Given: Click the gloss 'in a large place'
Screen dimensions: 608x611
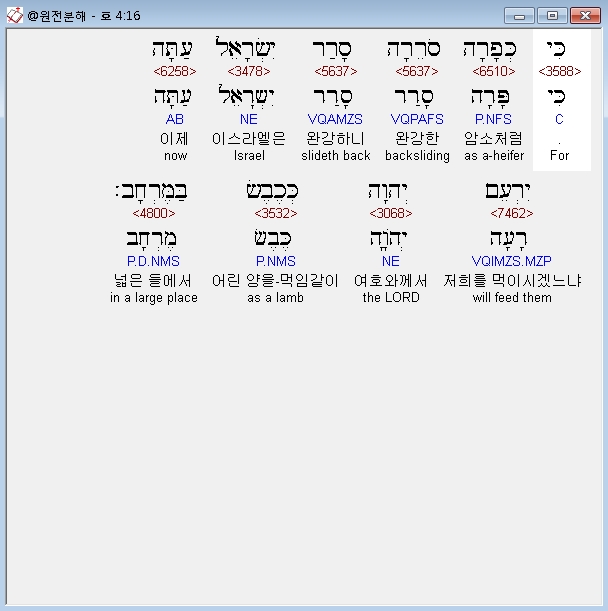Looking at the screenshot, I should pyautogui.click(x=154, y=298).
